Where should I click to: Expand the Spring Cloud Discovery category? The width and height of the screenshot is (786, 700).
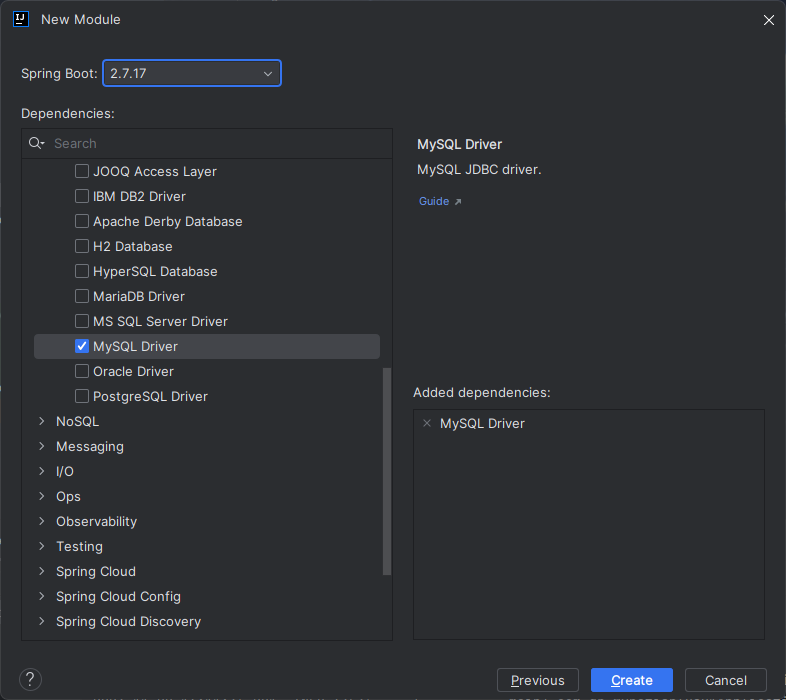42,621
